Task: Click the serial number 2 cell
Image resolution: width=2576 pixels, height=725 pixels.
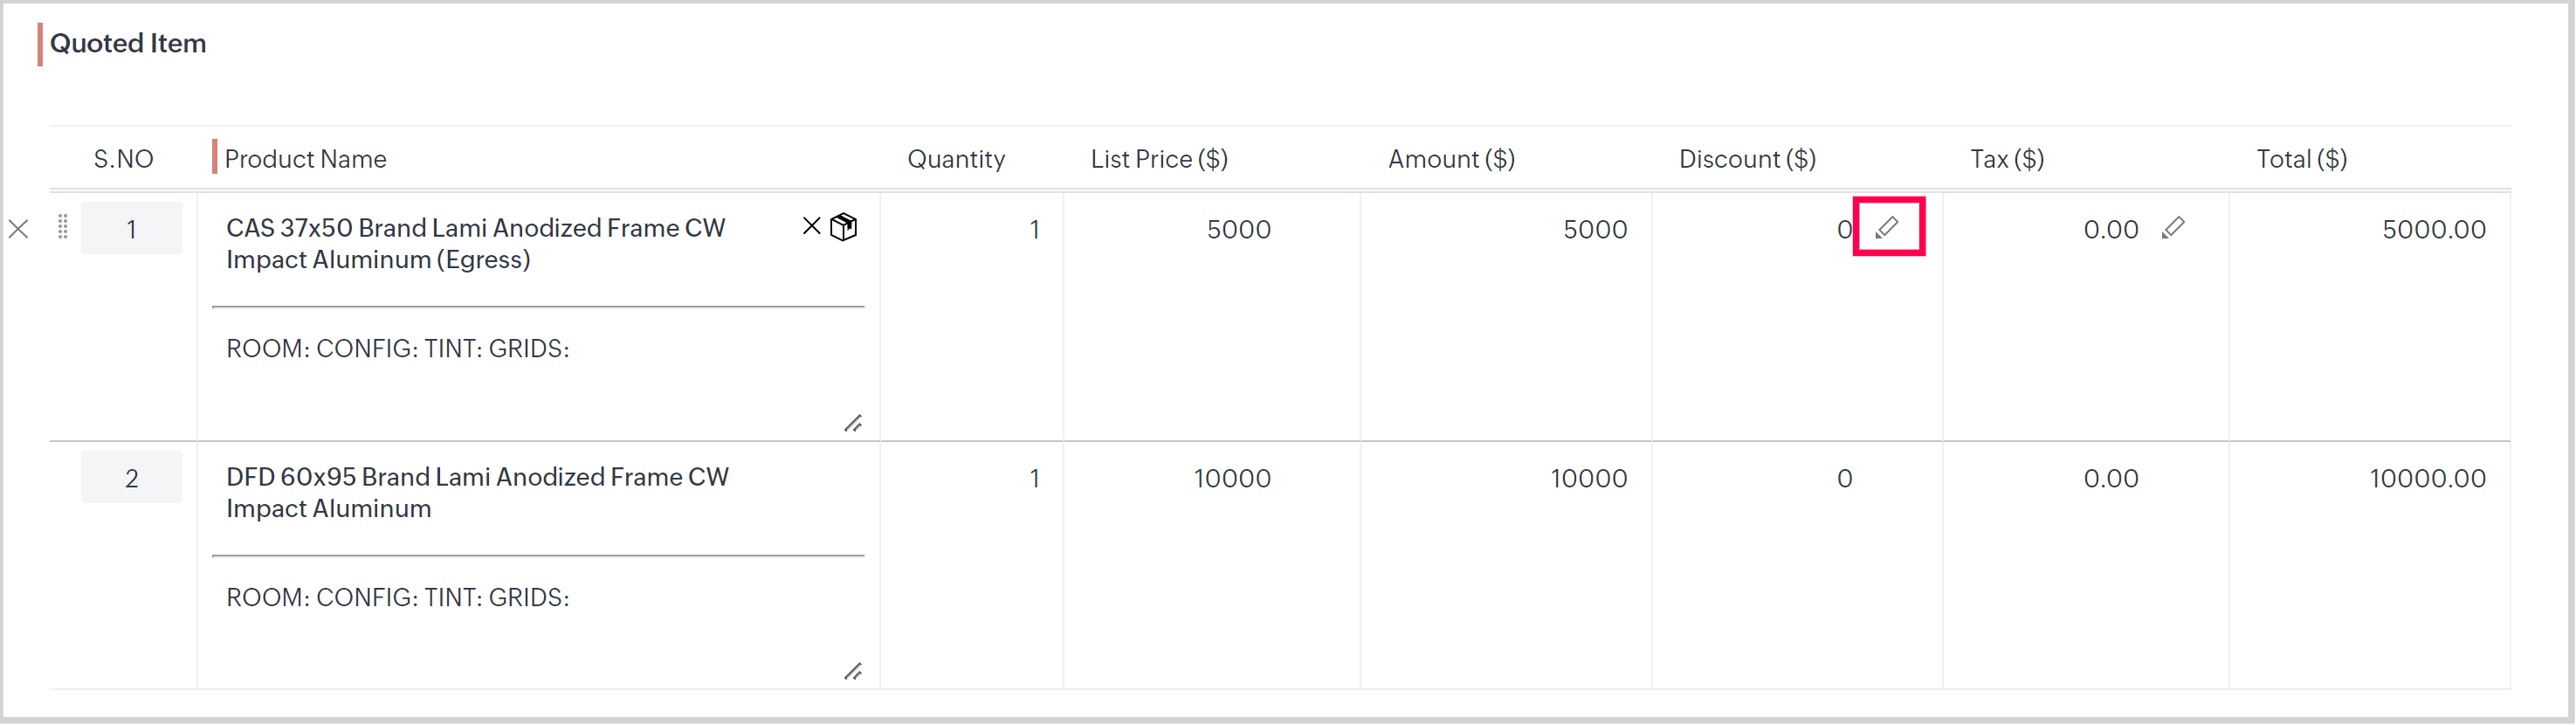Action: (131, 478)
